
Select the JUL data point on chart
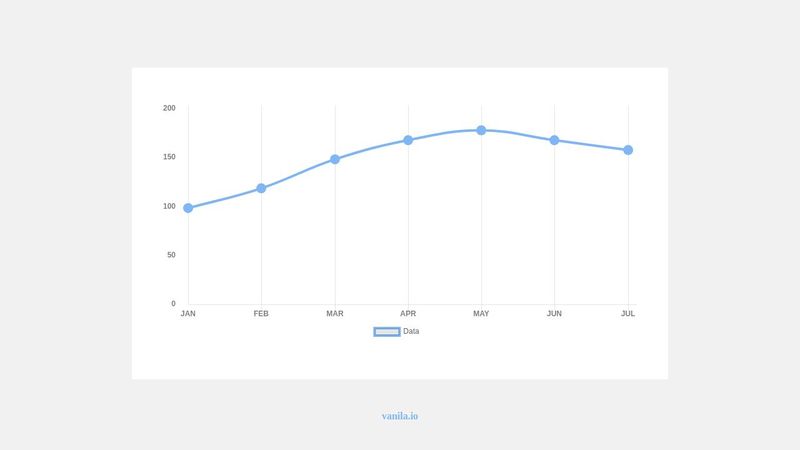(x=628, y=150)
